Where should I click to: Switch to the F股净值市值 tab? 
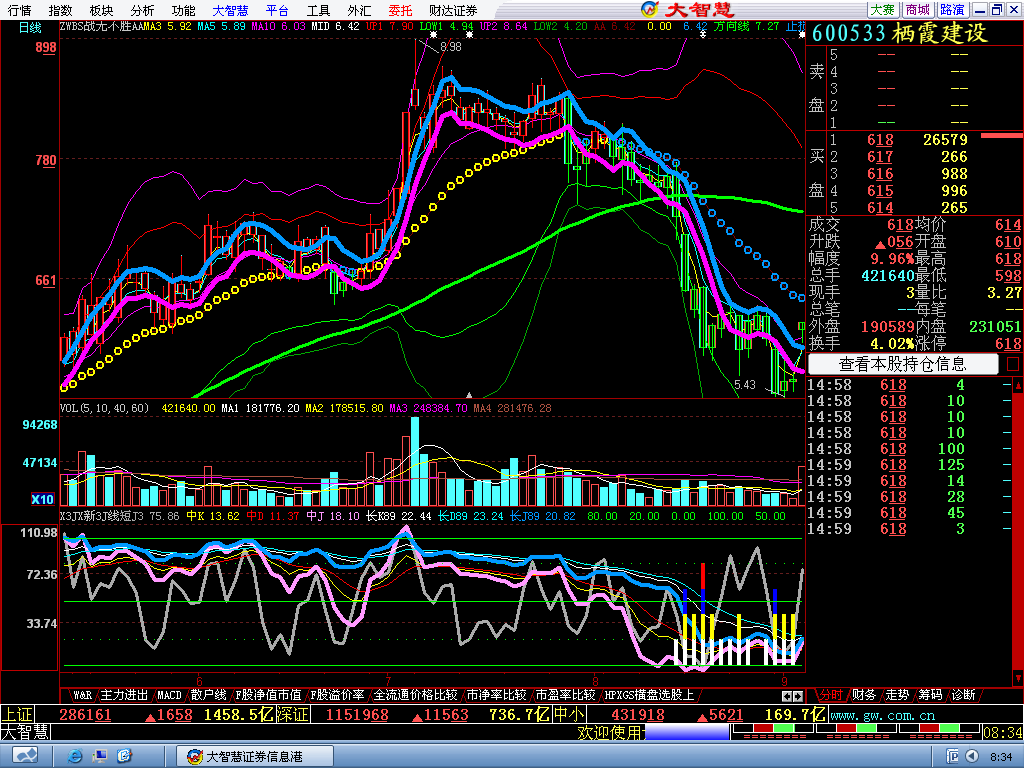point(268,695)
